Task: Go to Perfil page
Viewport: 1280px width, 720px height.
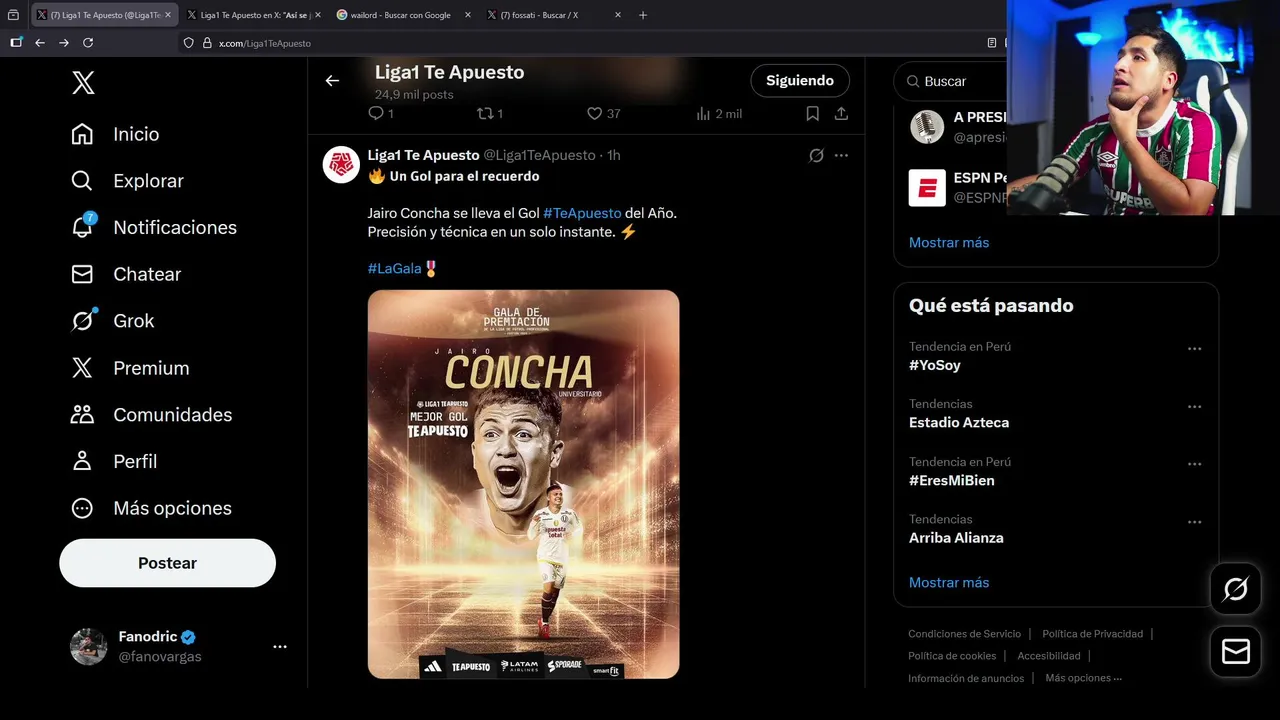Action: (114, 461)
